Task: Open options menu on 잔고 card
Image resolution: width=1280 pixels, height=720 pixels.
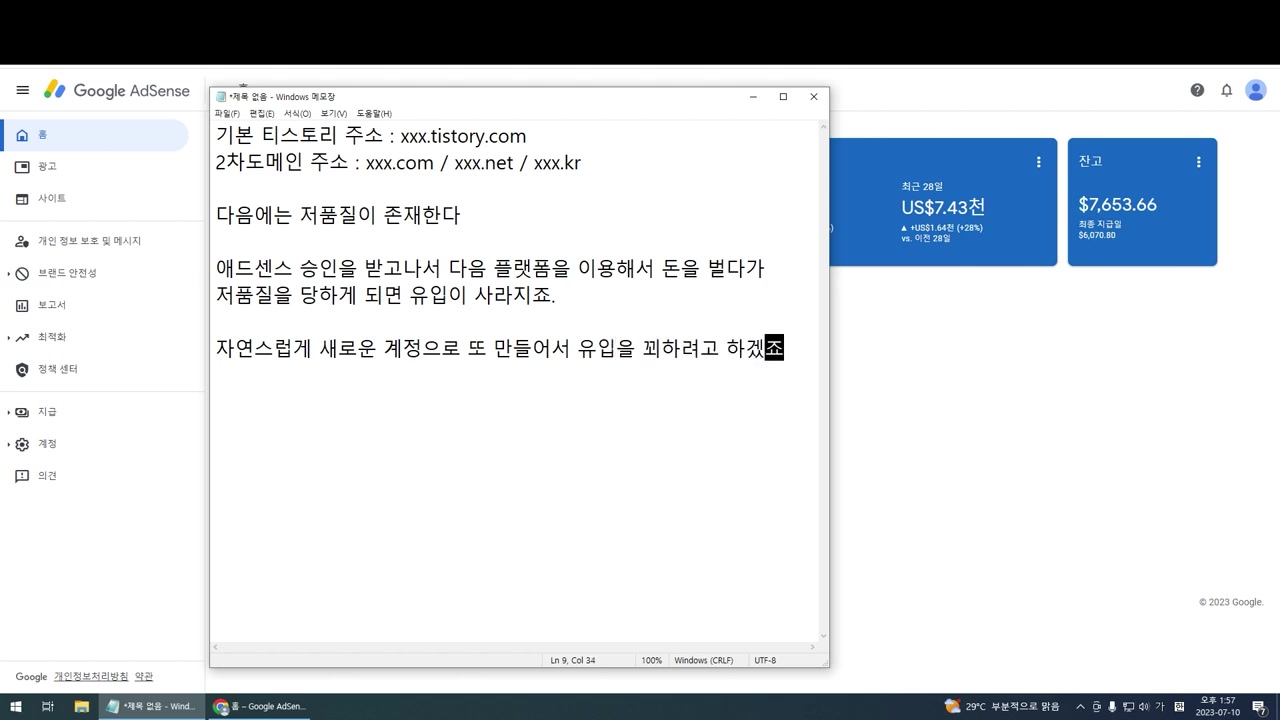Action: pos(1198,162)
